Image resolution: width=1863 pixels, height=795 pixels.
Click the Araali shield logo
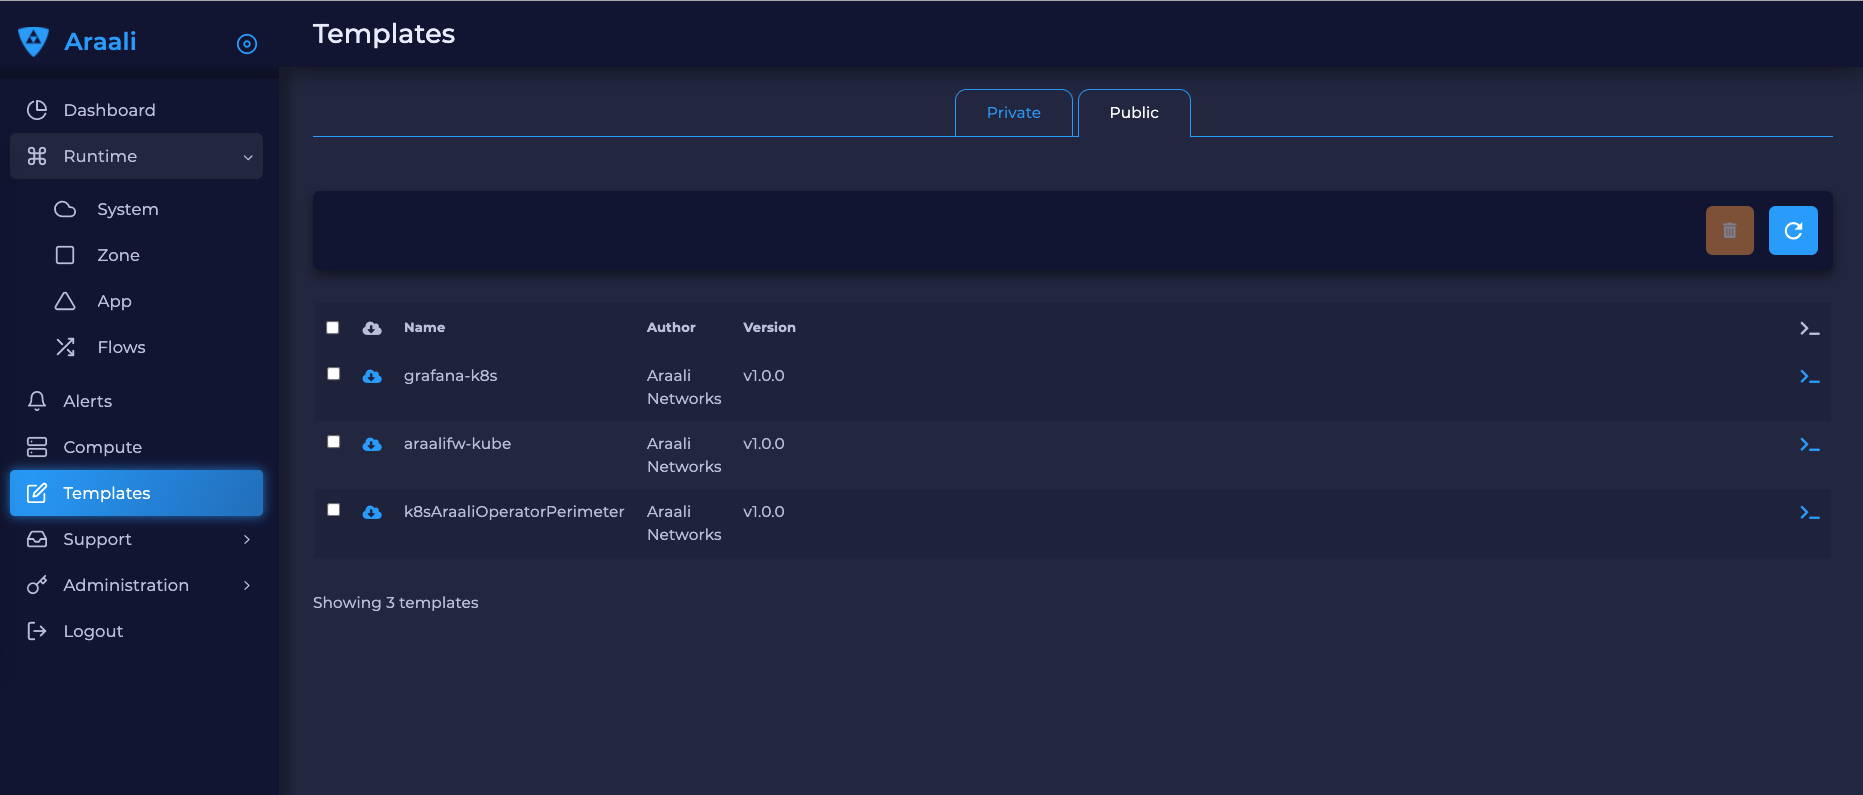[x=33, y=41]
